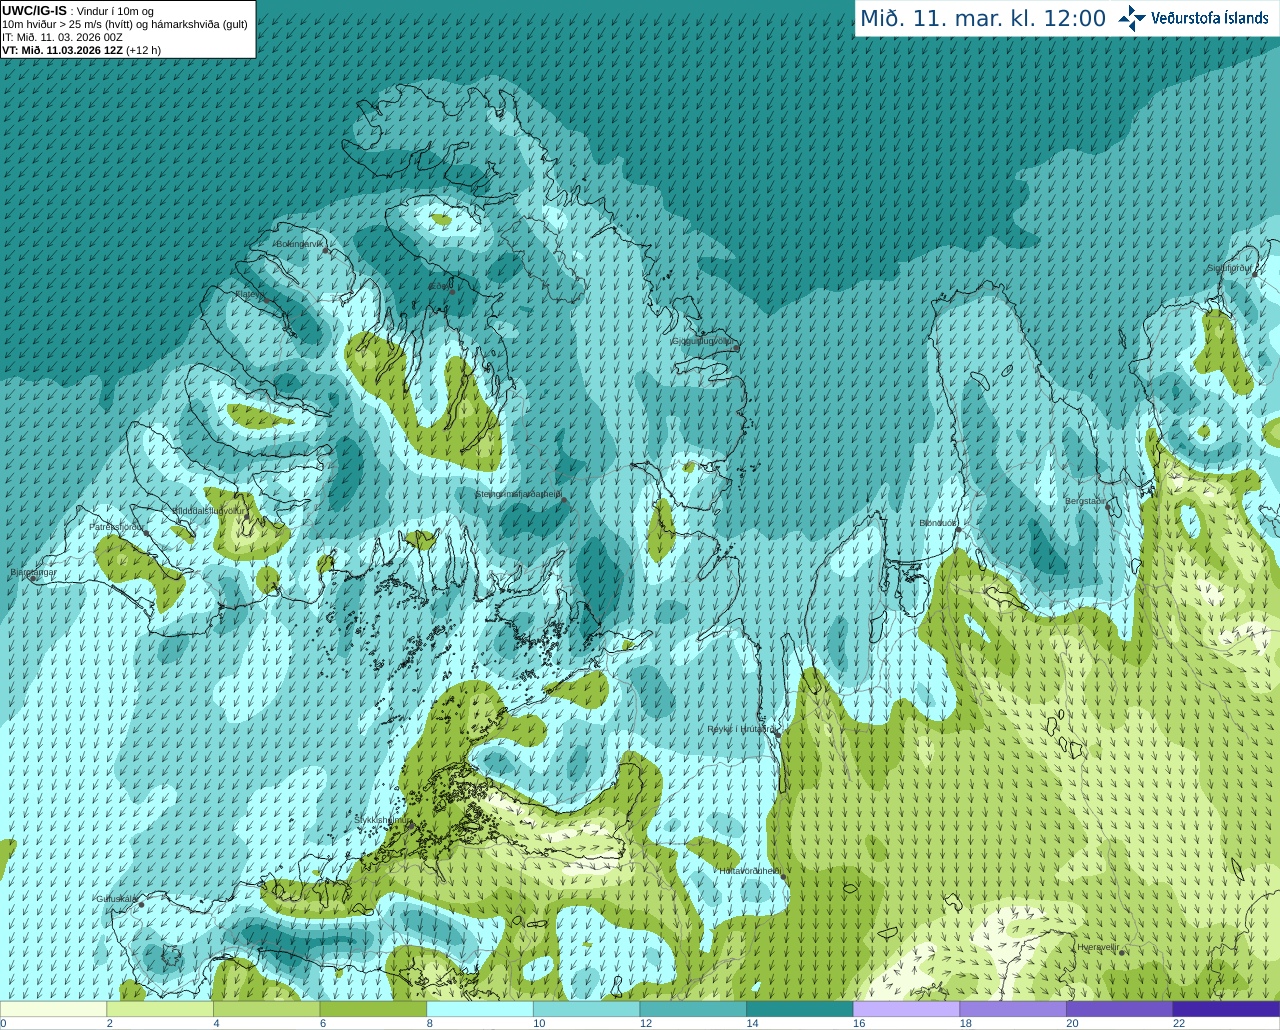The height and width of the screenshot is (1030, 1280).
Task: Click the legend value '12'
Action: coord(646,1023)
